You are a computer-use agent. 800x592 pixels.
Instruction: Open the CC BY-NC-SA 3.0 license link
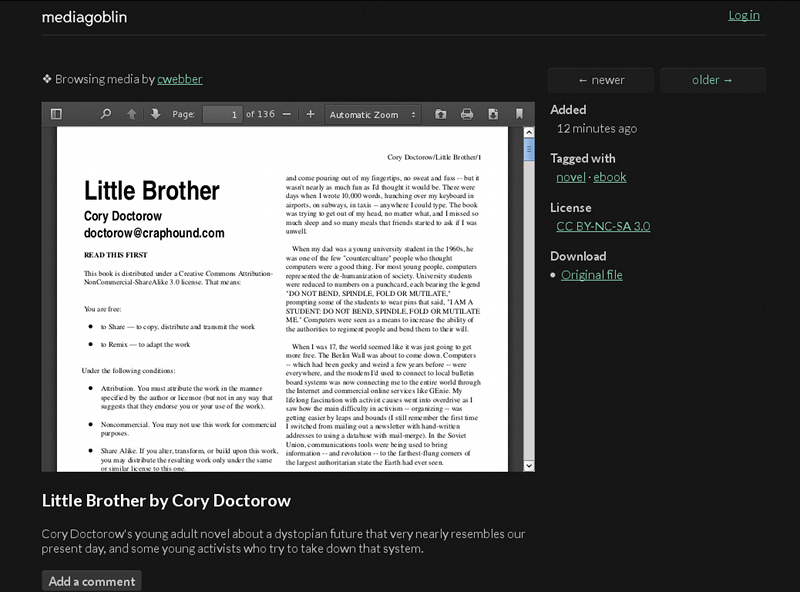603,226
